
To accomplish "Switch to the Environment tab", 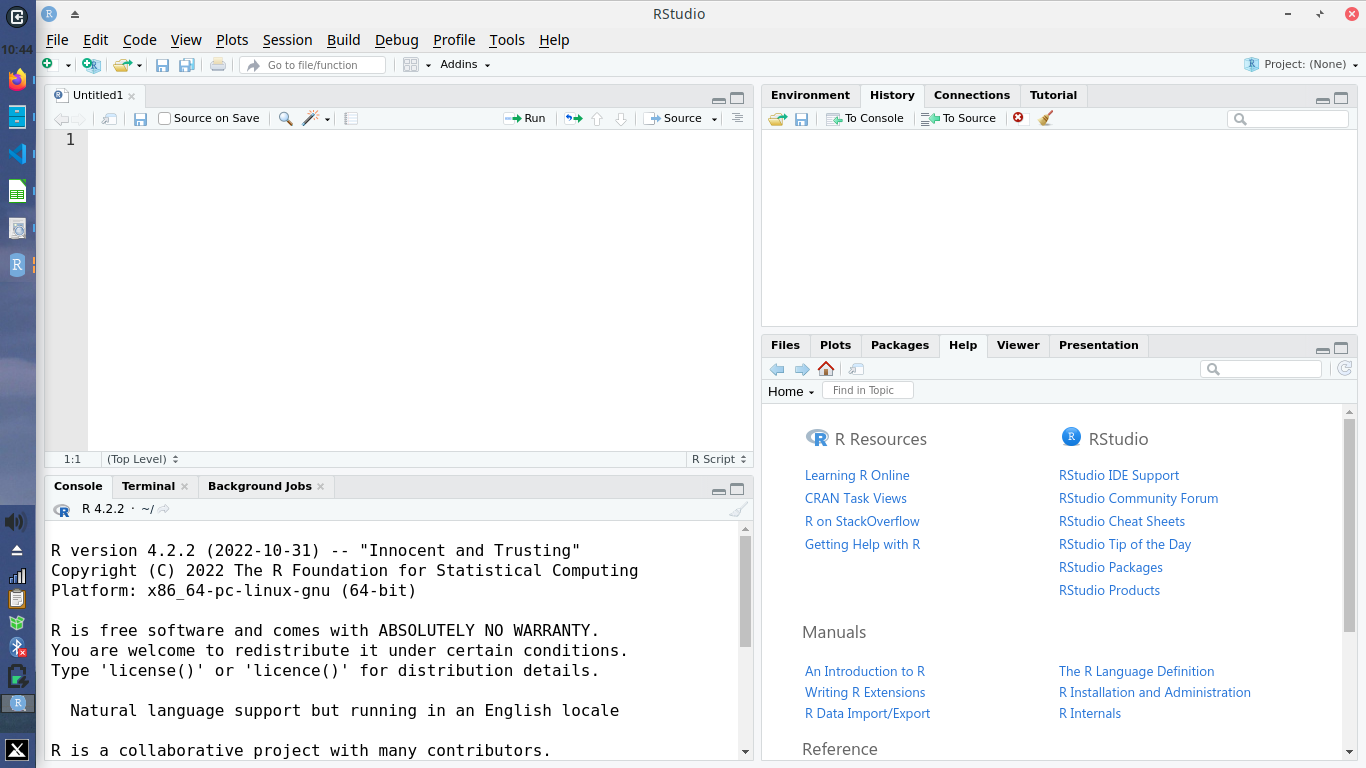I will pyautogui.click(x=810, y=95).
